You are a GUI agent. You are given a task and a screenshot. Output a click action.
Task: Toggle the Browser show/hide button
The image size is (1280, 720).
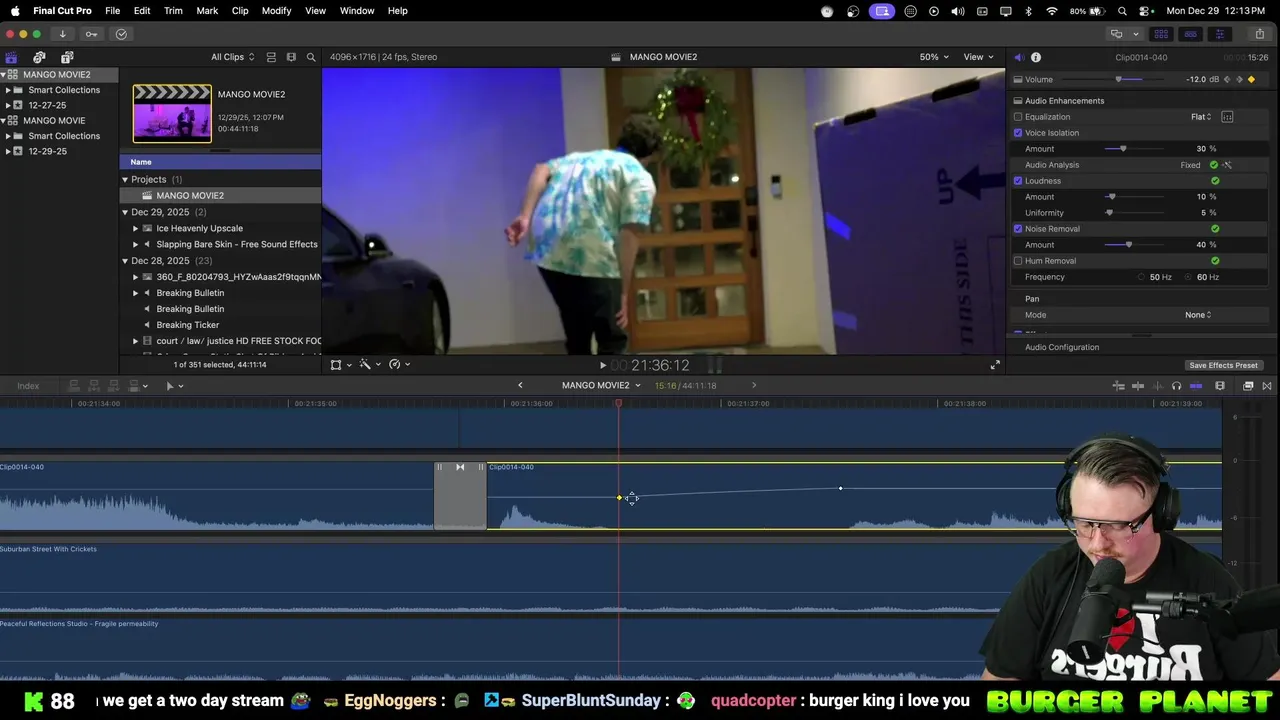(1161, 34)
